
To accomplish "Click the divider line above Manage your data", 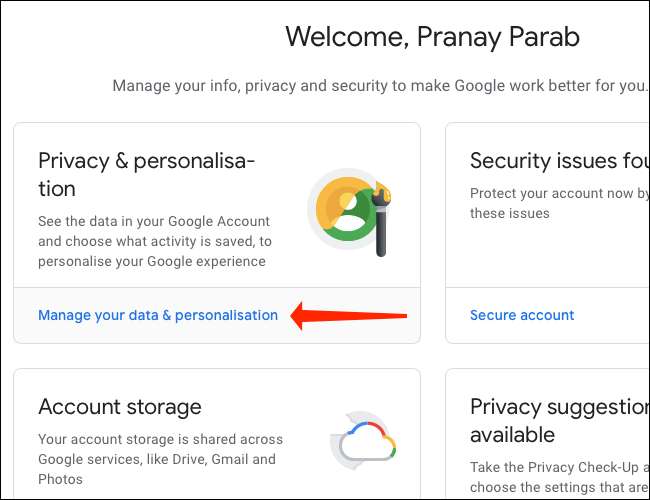I will 217,288.
